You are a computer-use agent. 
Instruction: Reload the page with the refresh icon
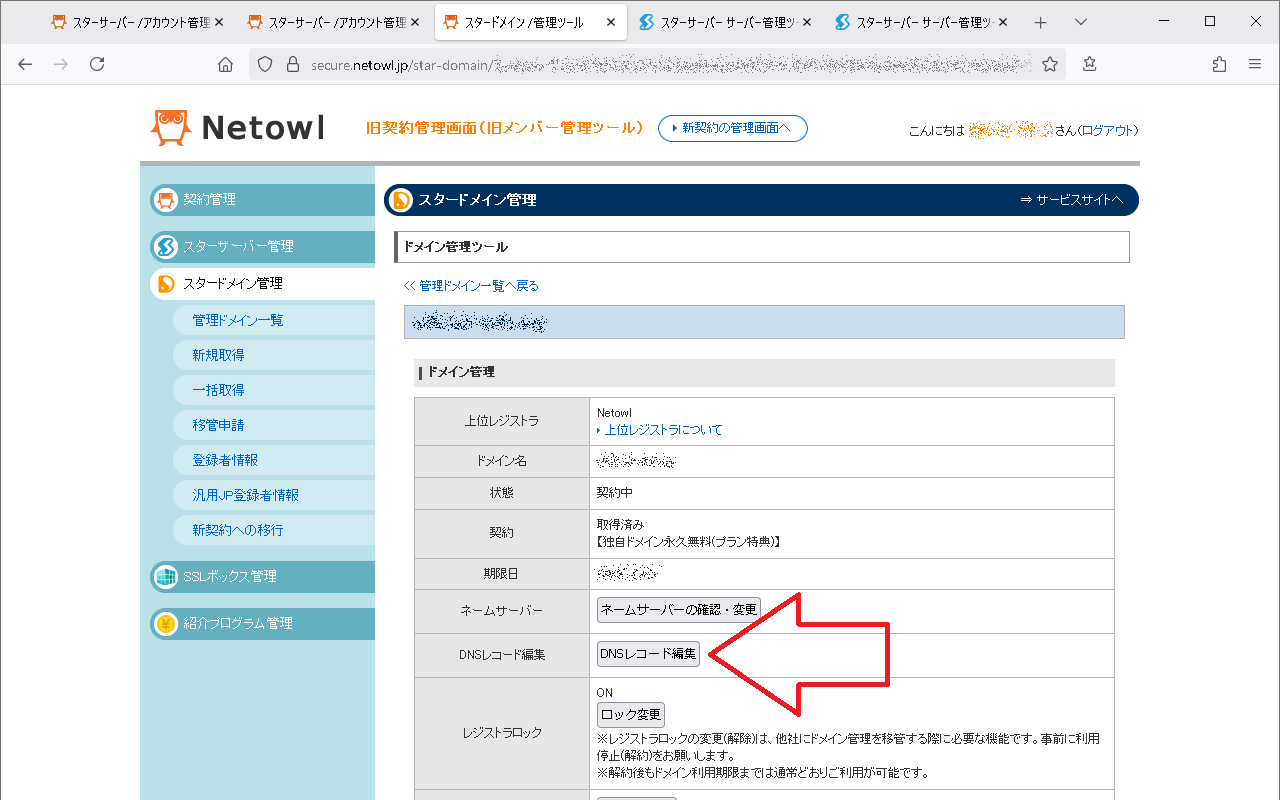tap(97, 64)
